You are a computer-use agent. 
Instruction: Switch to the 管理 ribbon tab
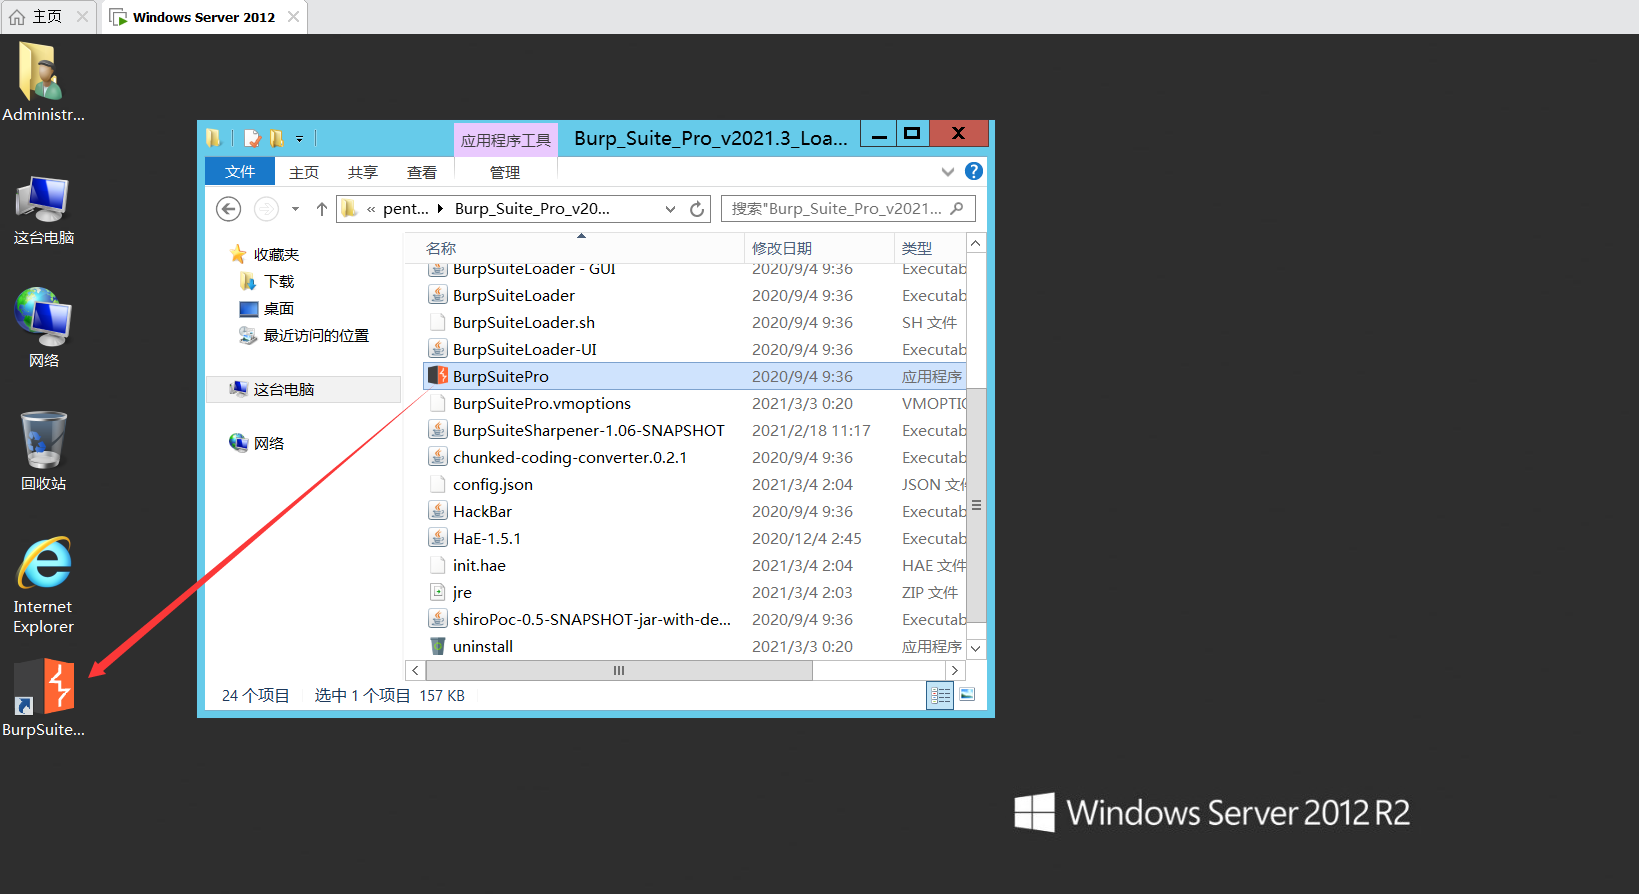[505, 172]
